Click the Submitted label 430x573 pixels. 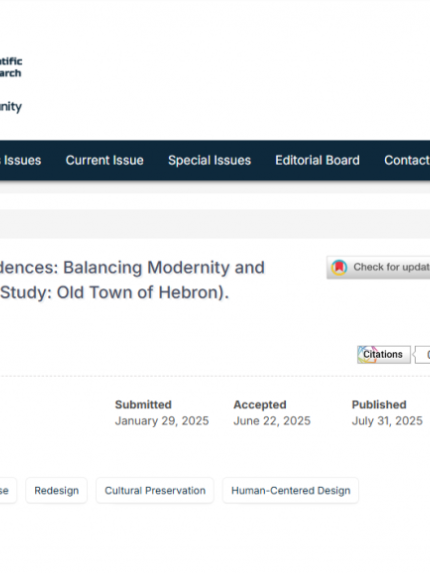click(143, 405)
